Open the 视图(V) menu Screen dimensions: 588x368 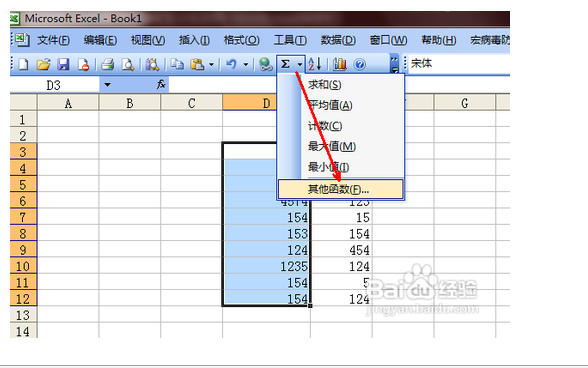(148, 40)
